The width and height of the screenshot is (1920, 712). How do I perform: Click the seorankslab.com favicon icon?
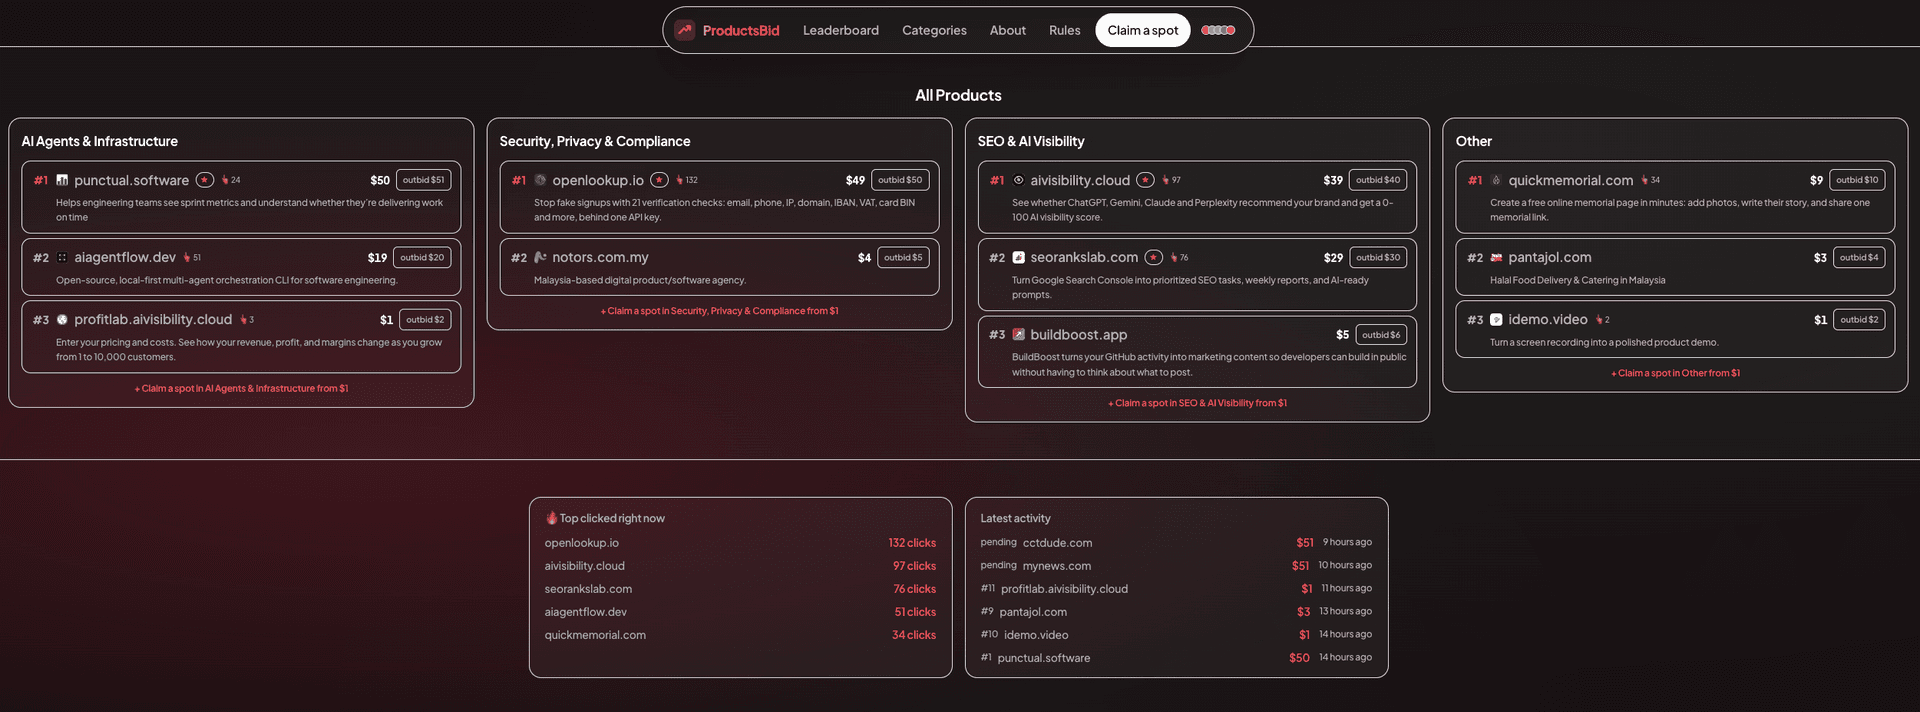point(1018,257)
